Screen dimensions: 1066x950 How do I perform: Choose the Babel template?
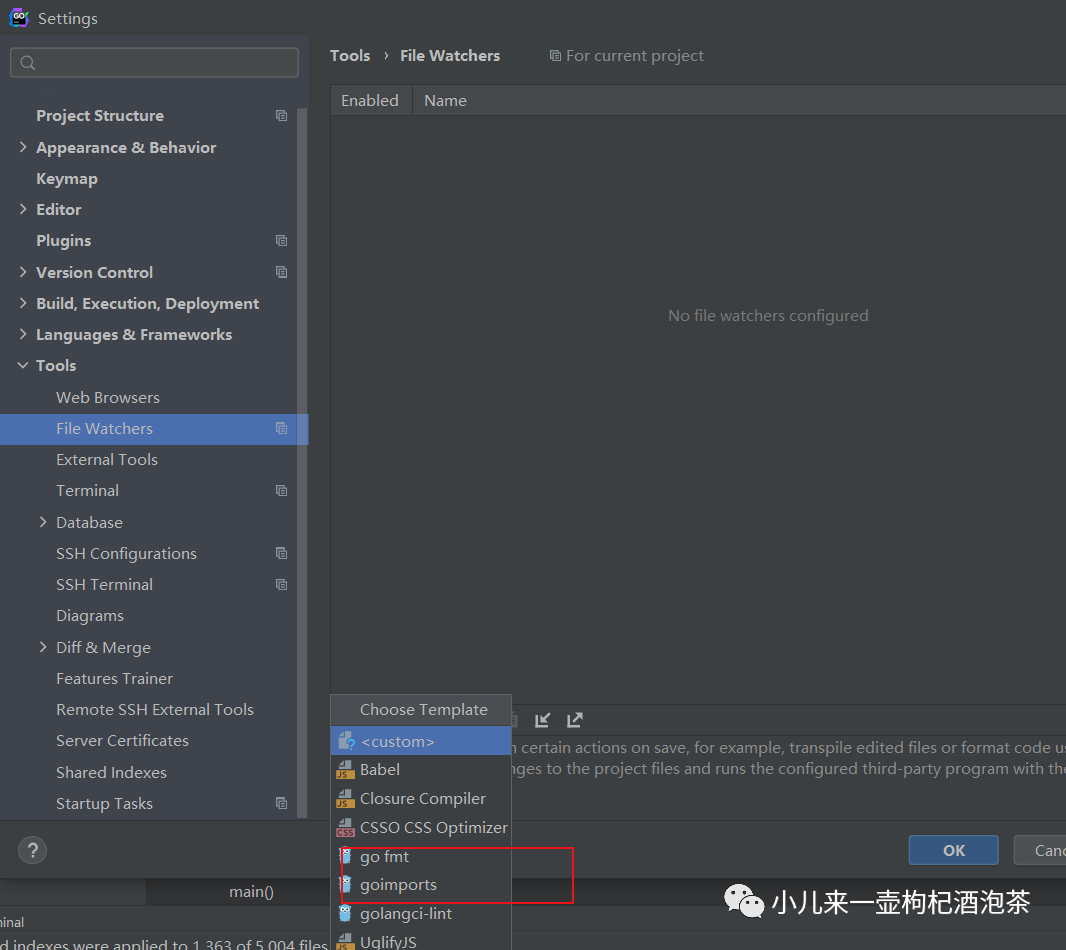pyautogui.click(x=421, y=770)
